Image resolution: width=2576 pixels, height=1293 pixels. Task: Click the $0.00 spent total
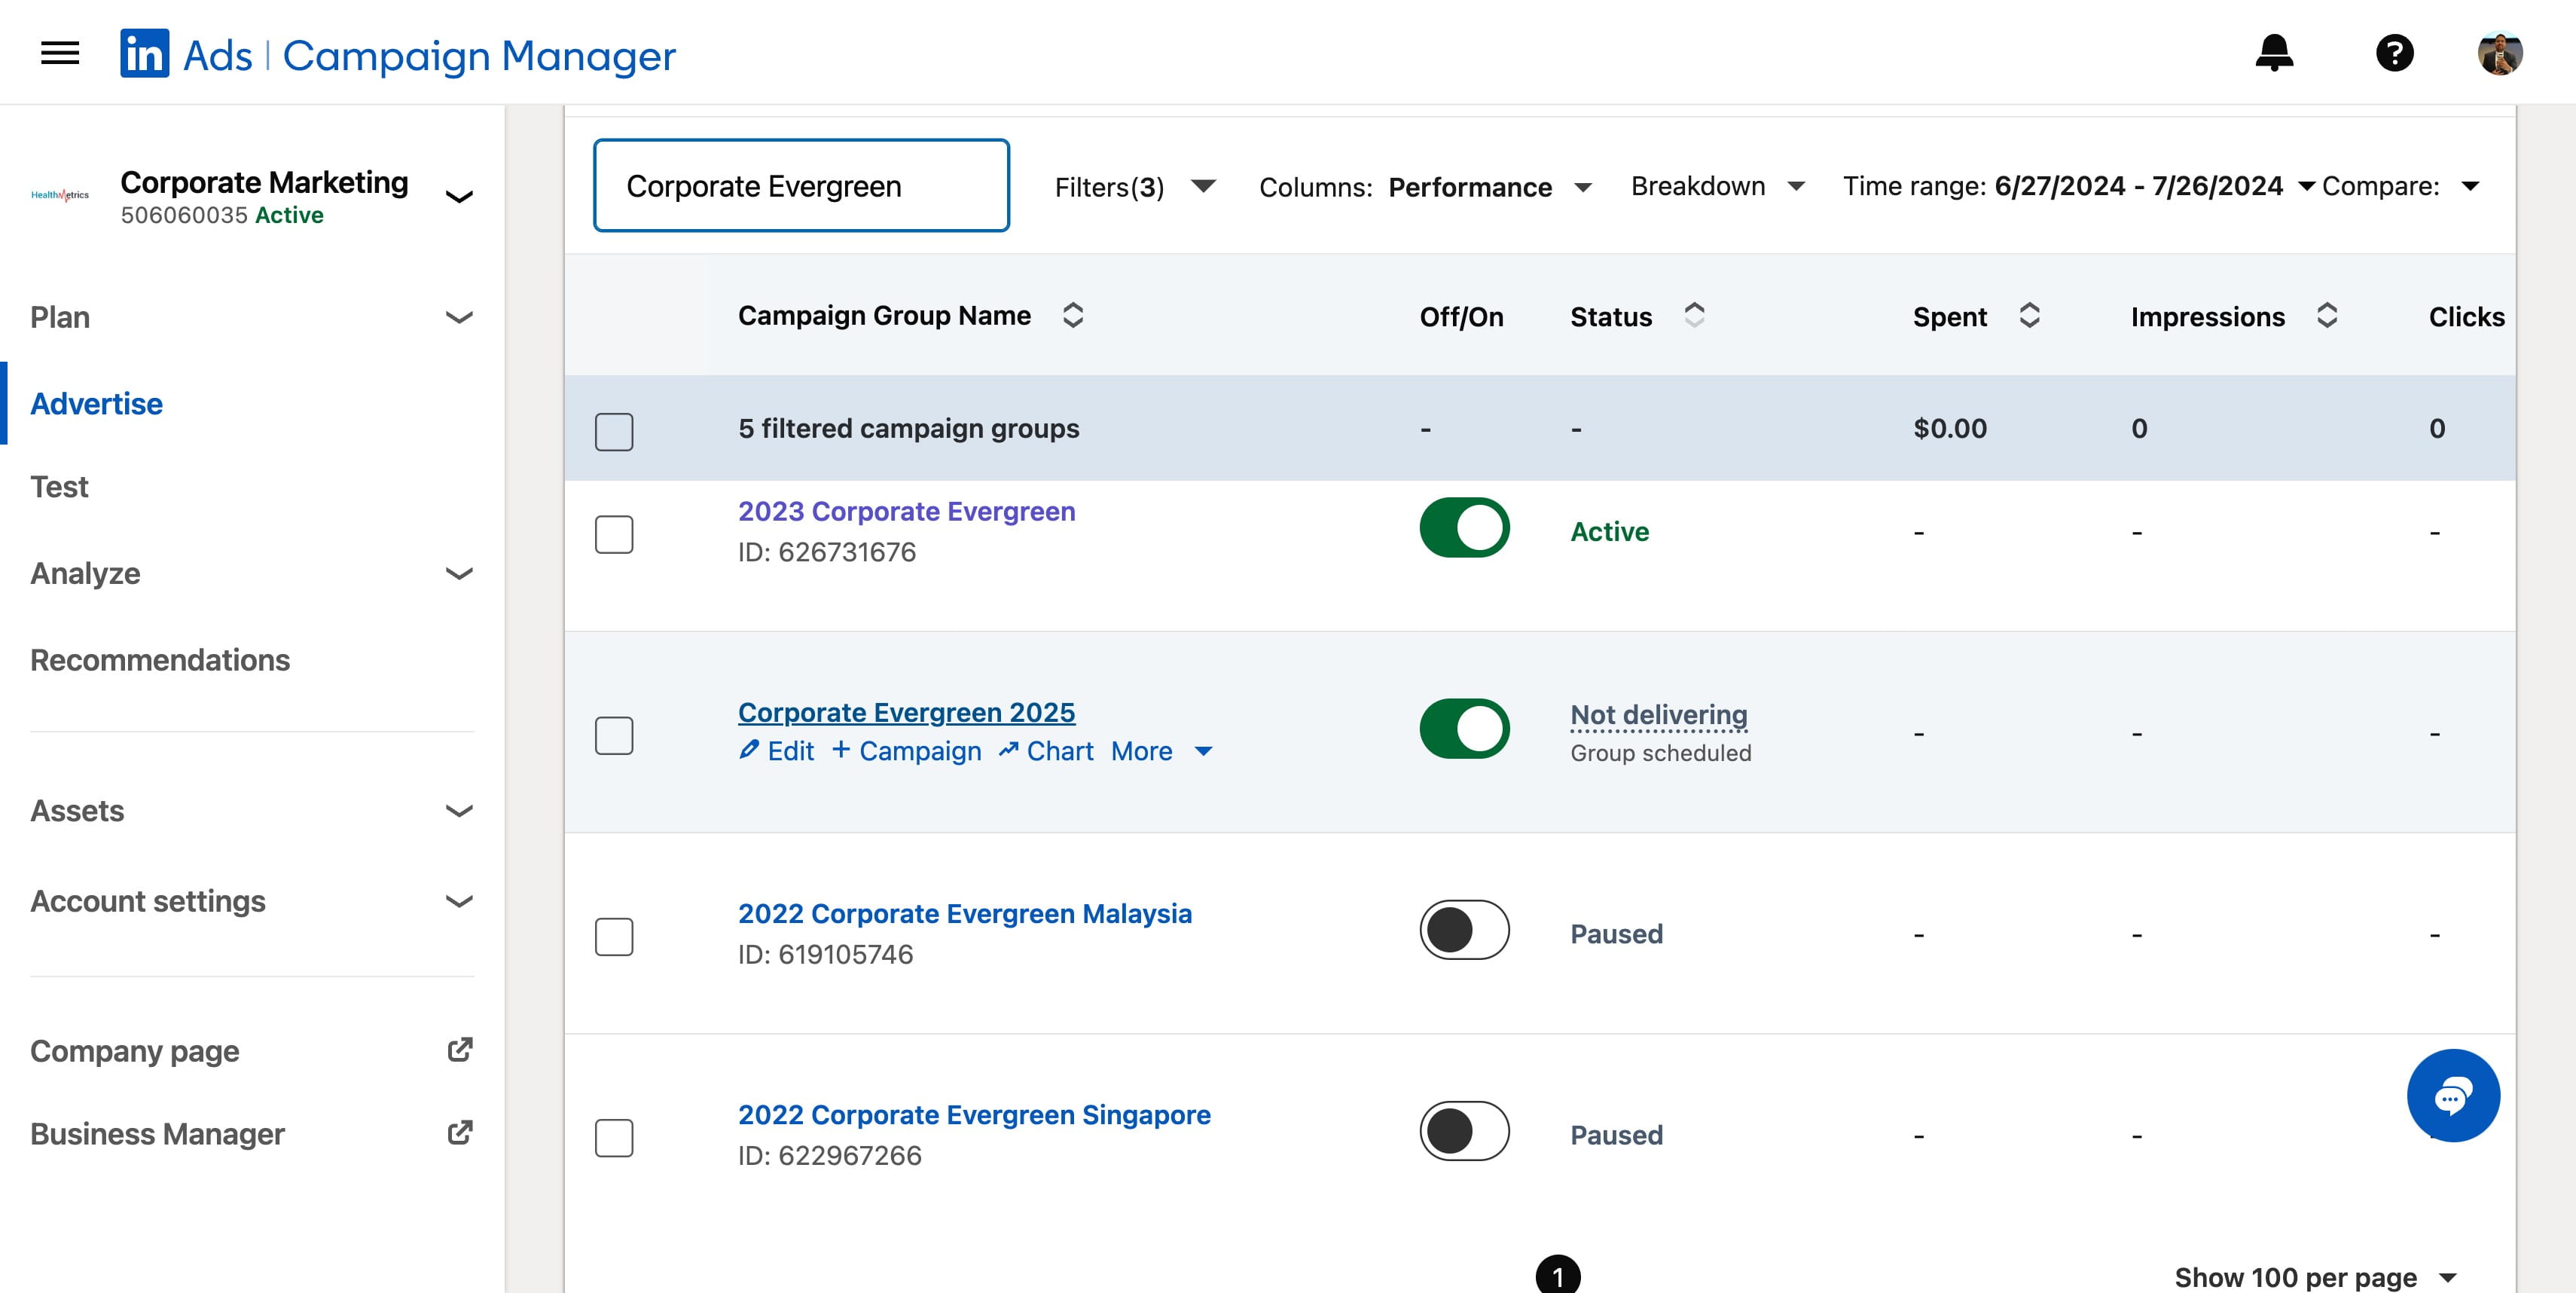pyautogui.click(x=1949, y=428)
